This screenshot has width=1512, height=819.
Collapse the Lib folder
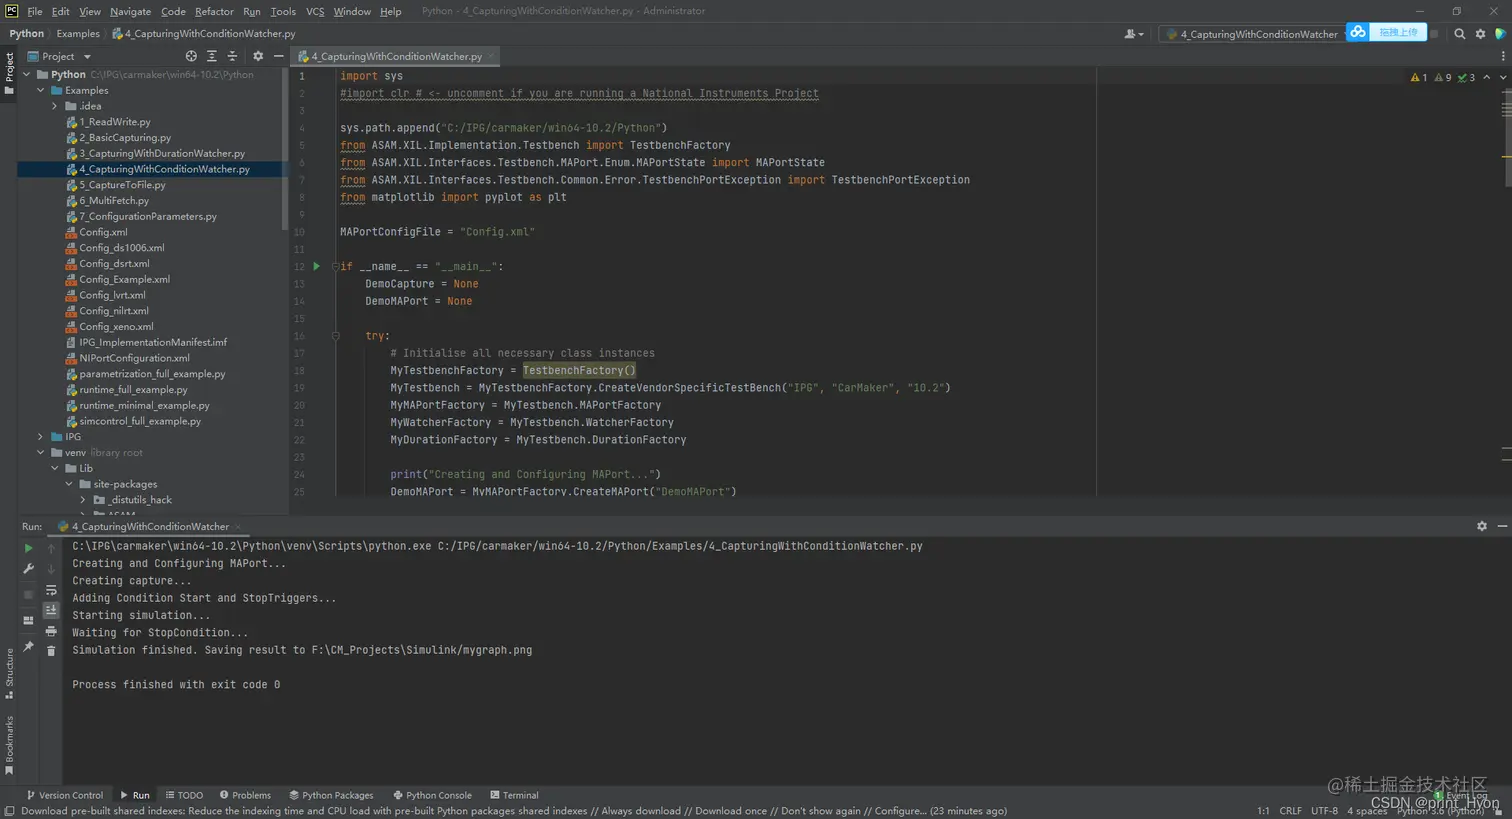coord(55,468)
